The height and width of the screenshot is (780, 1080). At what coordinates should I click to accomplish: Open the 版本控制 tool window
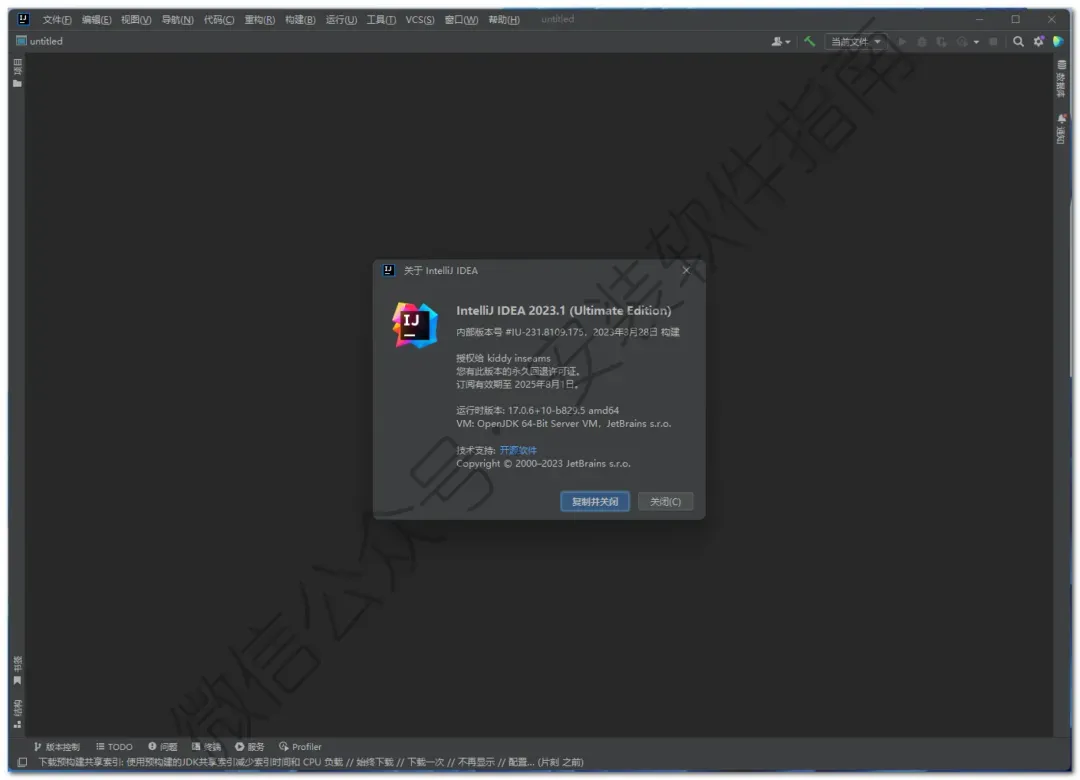click(56, 747)
